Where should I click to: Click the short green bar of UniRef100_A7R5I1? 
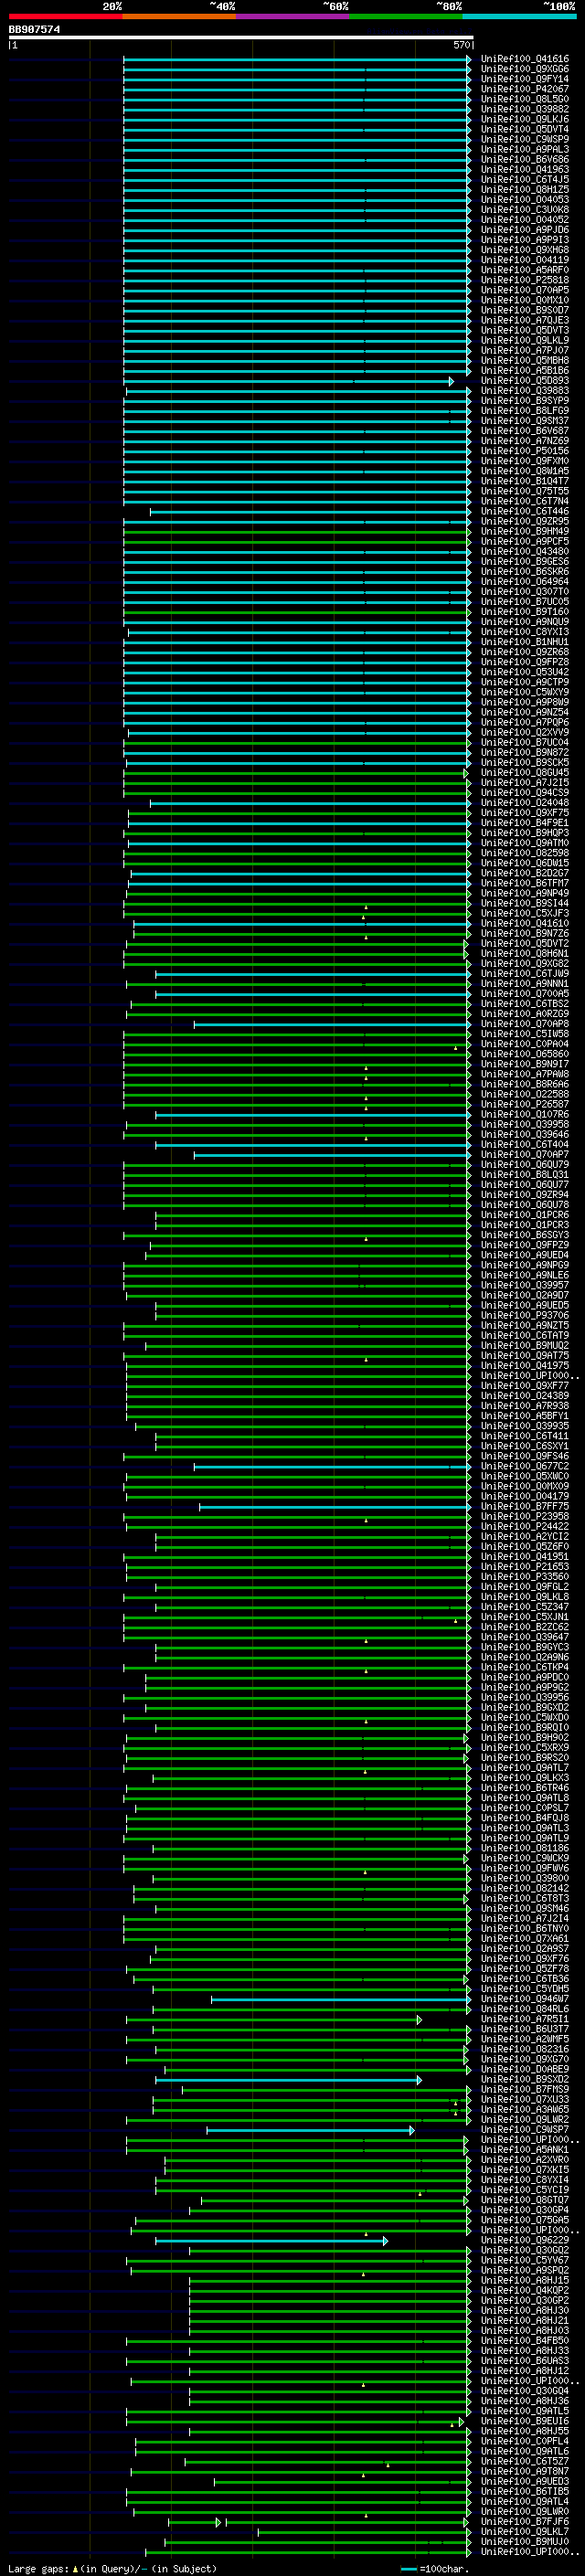(x=274, y=2020)
